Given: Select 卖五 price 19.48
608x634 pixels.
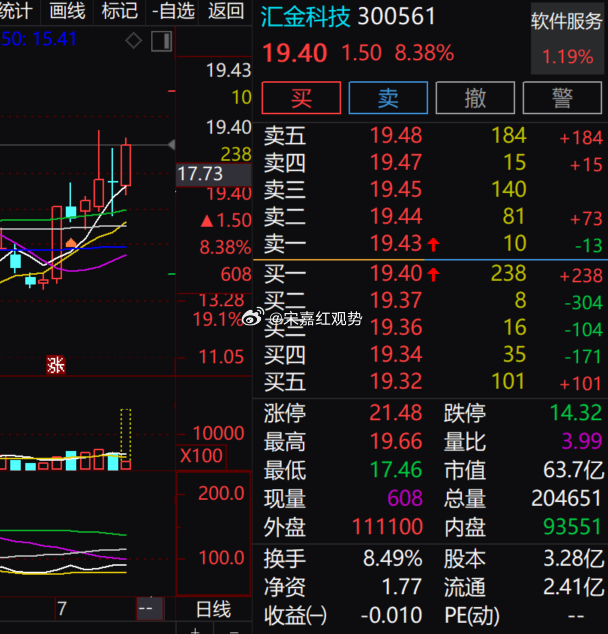Looking at the screenshot, I should (396, 135).
